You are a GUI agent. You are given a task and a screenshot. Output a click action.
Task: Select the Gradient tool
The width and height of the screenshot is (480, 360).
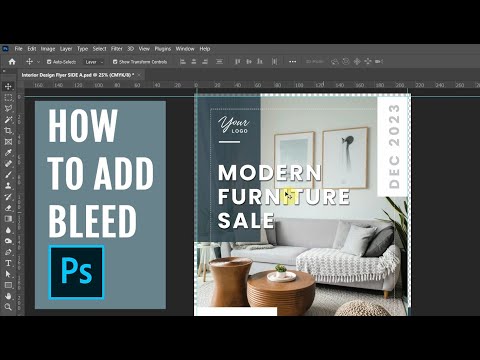8,219
